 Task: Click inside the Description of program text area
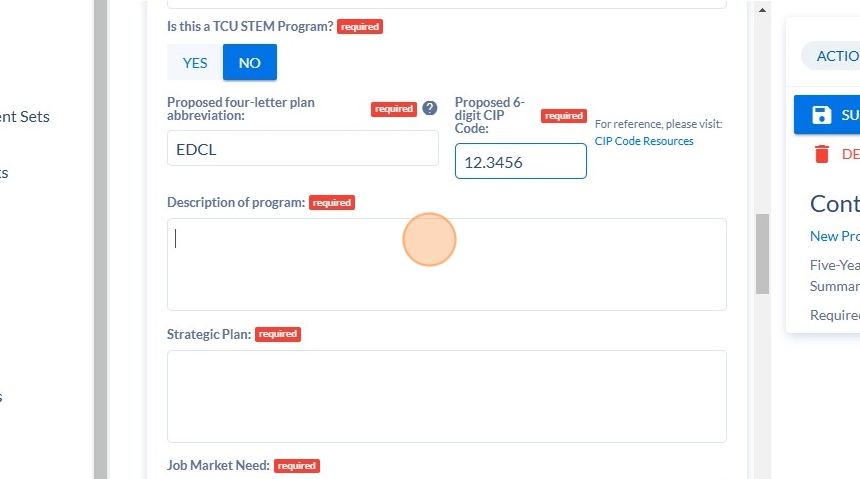point(446,264)
